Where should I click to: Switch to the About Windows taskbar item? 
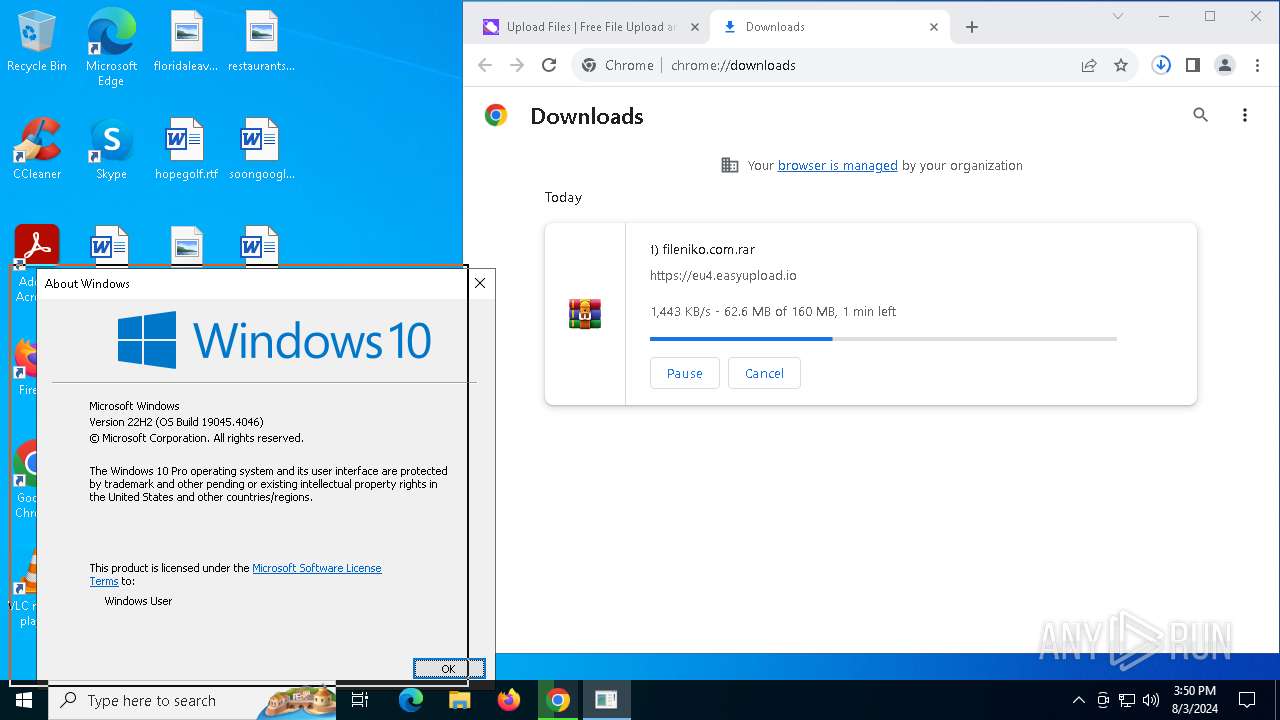pos(606,700)
